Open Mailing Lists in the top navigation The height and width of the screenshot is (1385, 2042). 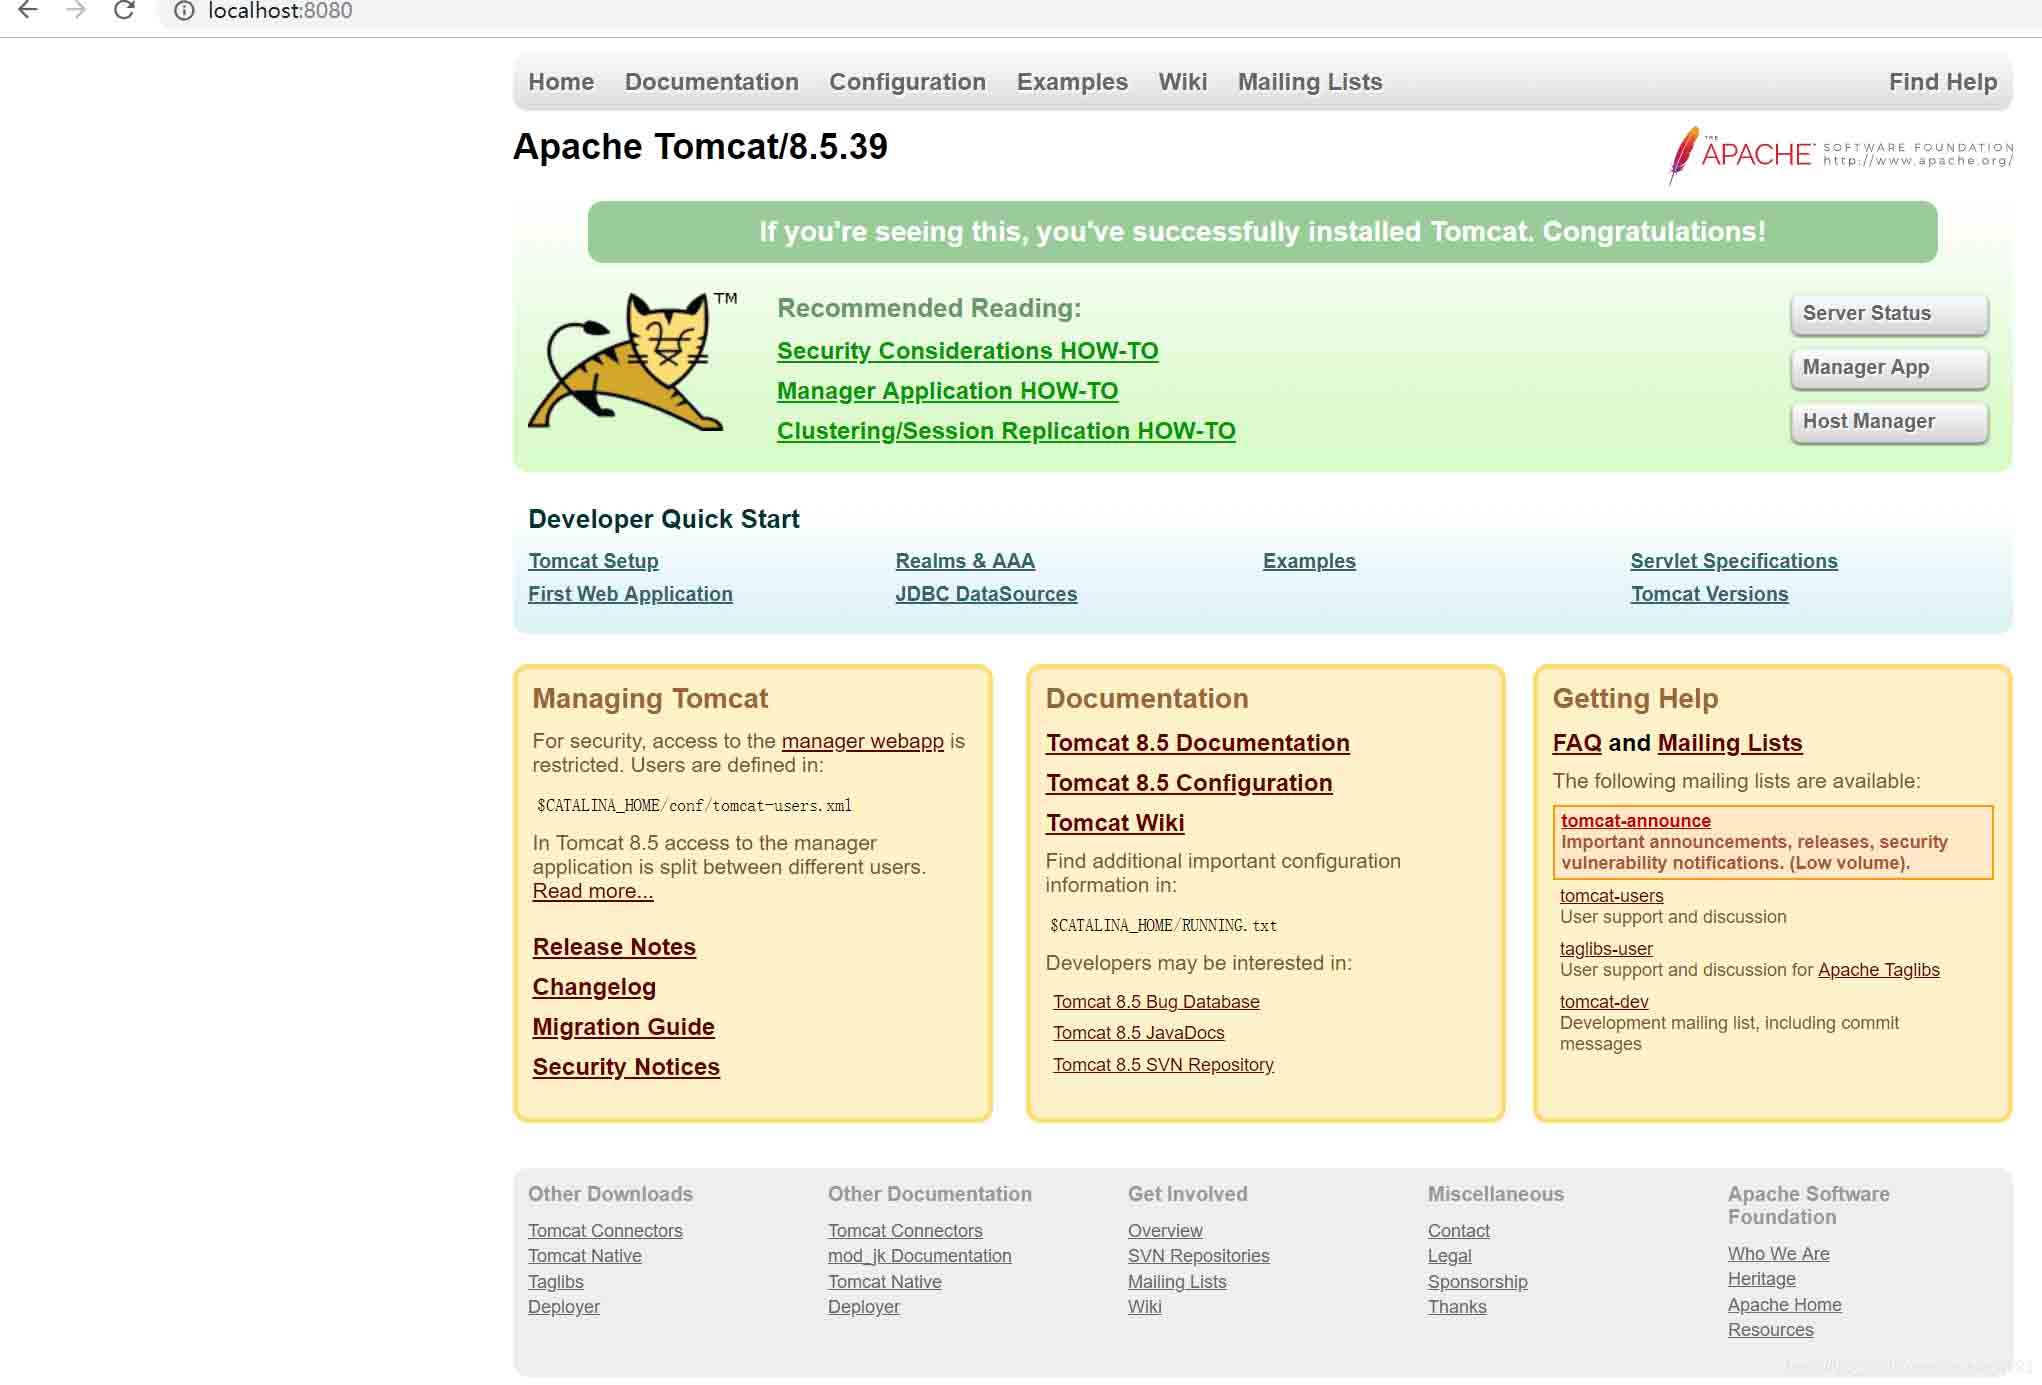[1310, 82]
